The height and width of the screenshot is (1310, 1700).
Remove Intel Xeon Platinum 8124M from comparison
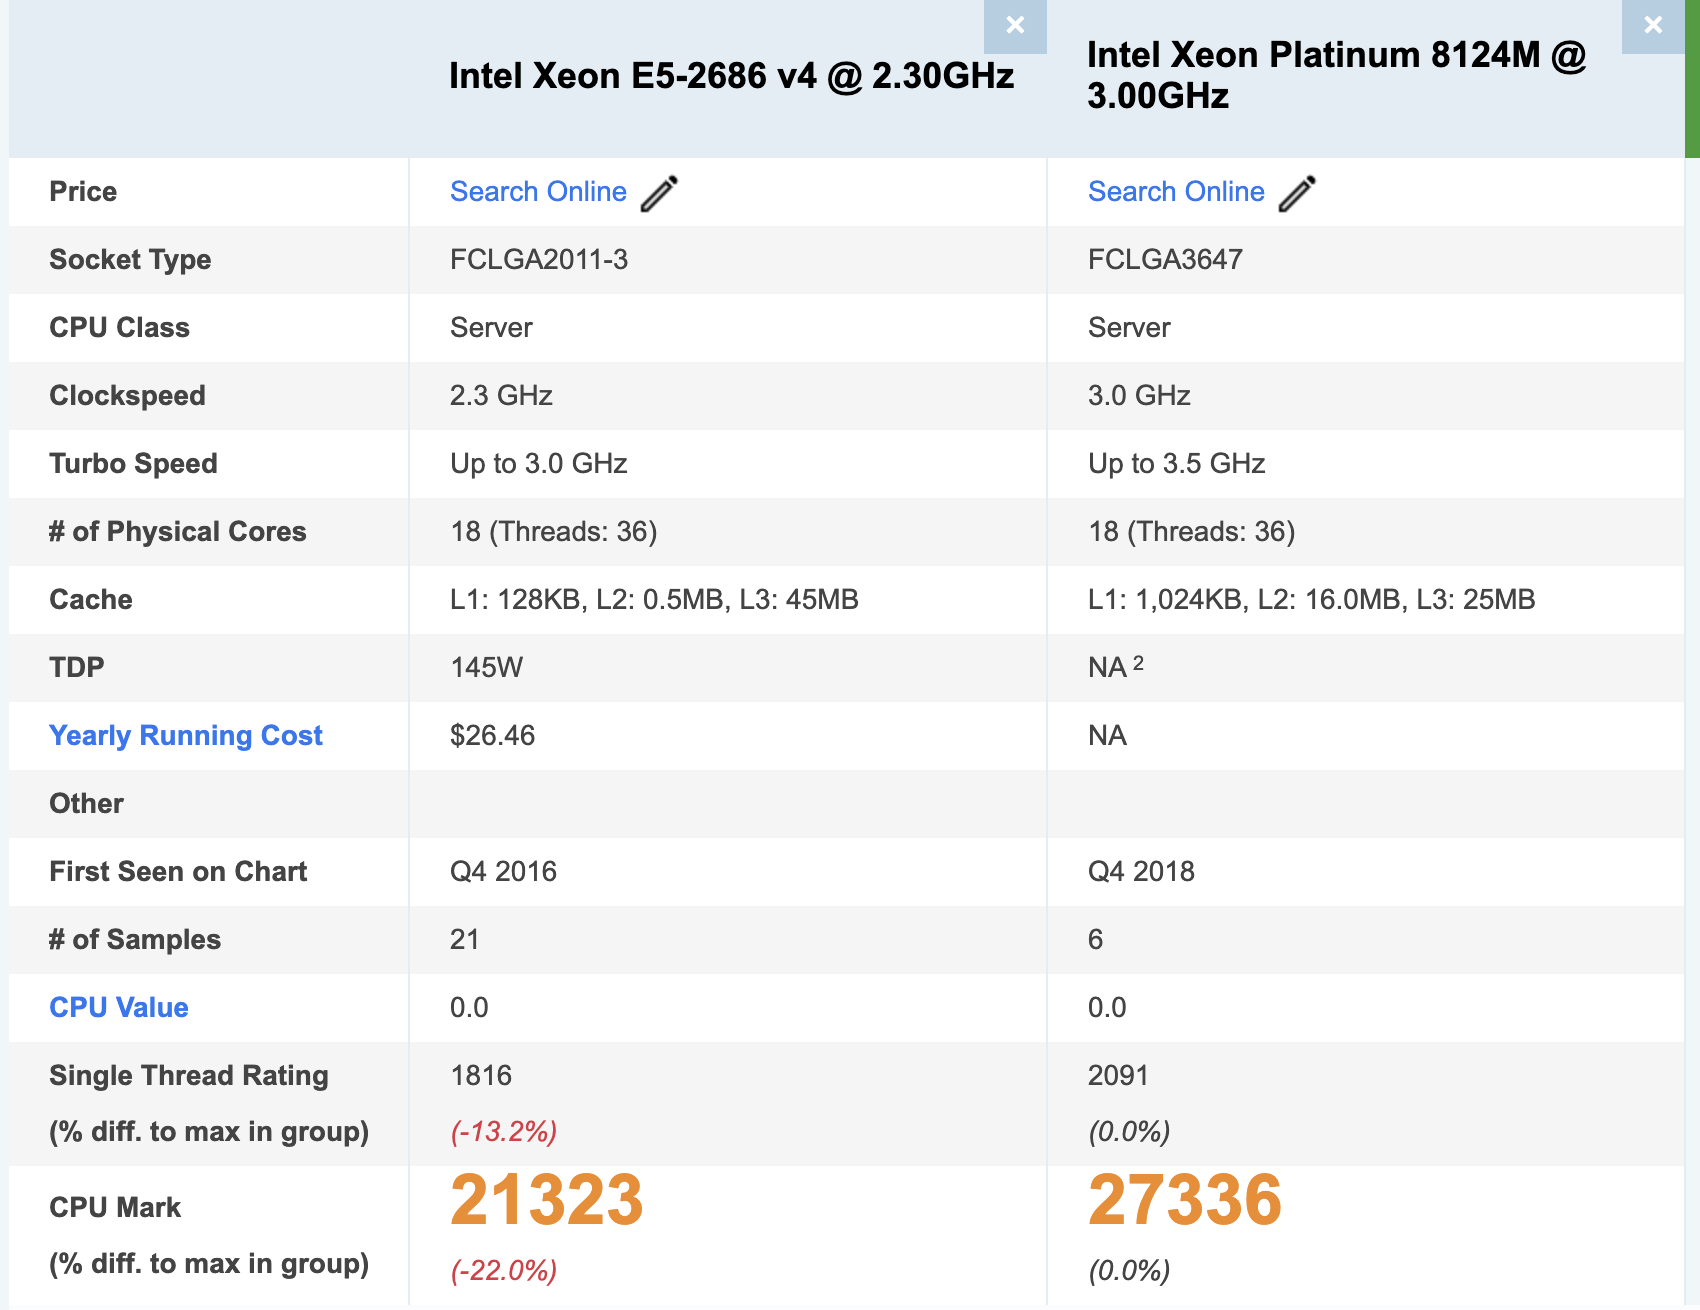1653,26
